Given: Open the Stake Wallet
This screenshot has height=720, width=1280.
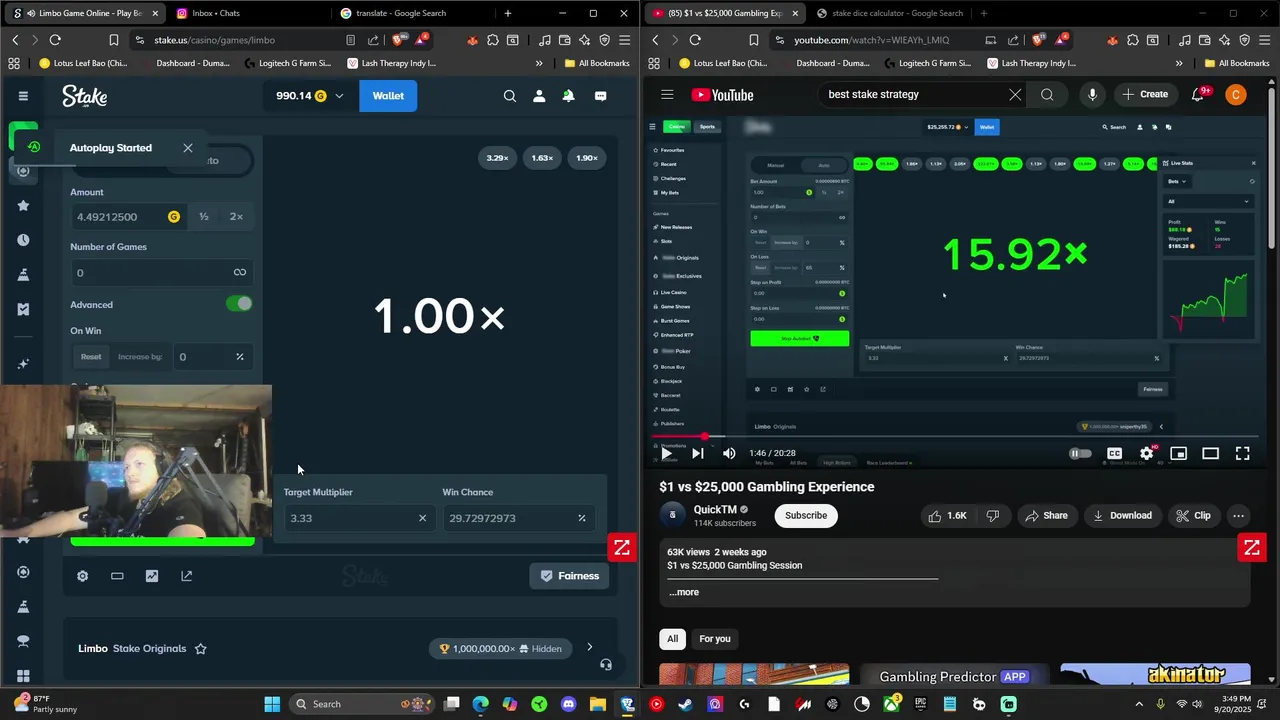Looking at the screenshot, I should point(388,96).
